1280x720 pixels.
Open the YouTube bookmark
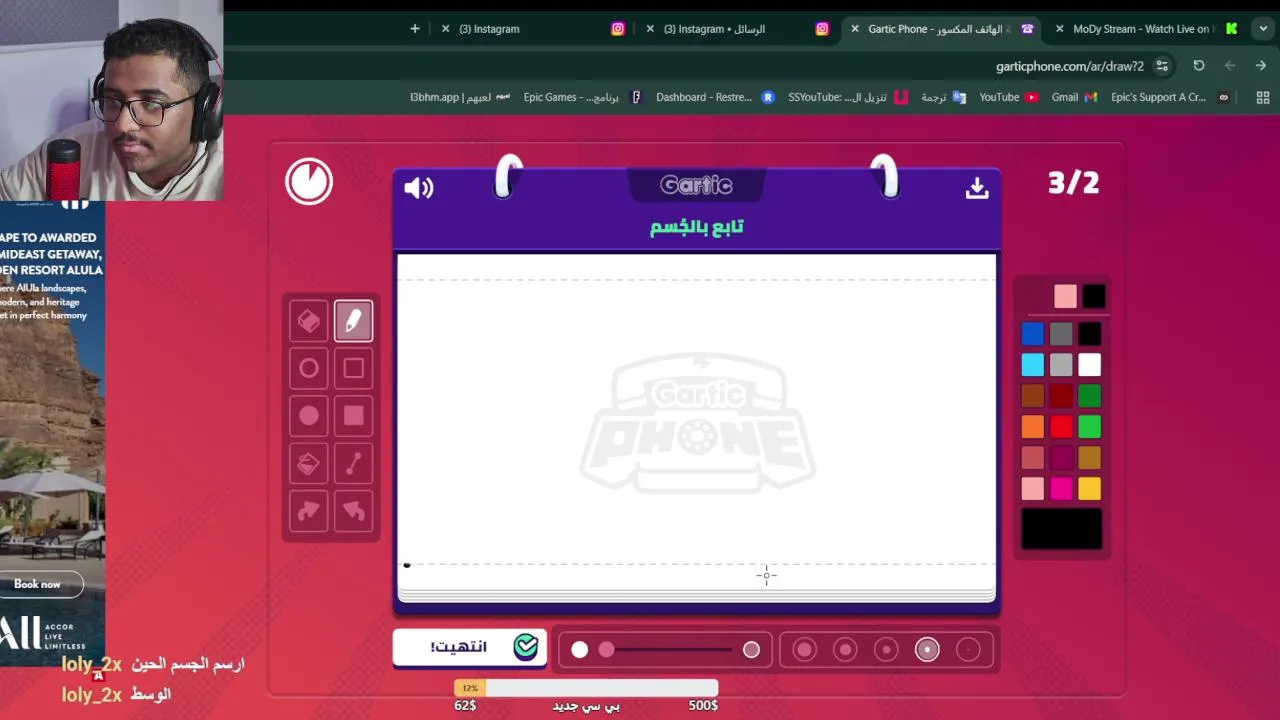point(1009,97)
